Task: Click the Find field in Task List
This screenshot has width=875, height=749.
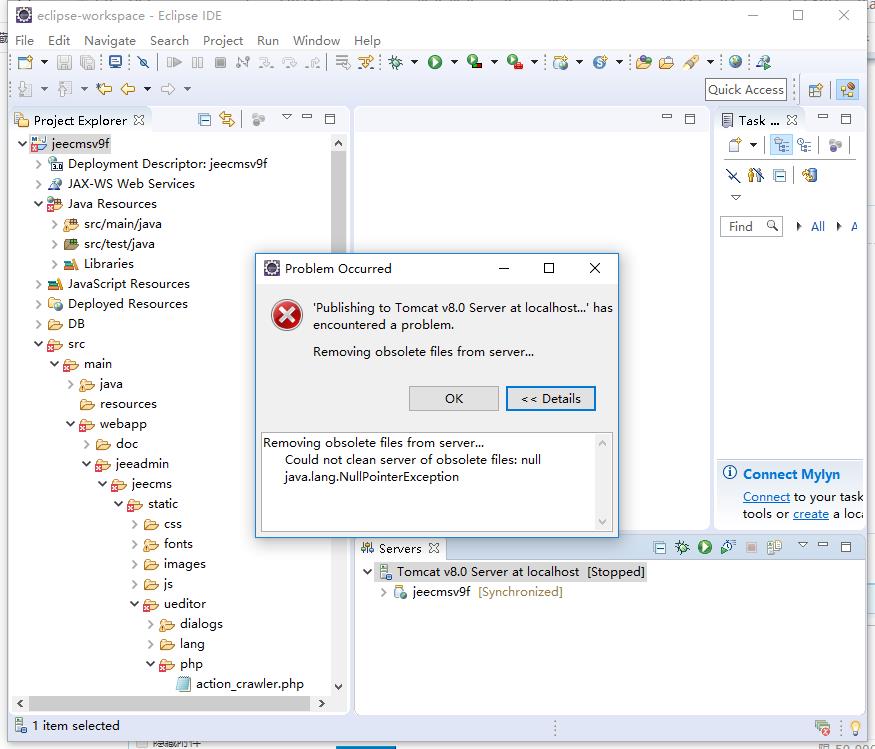Action: [x=752, y=226]
